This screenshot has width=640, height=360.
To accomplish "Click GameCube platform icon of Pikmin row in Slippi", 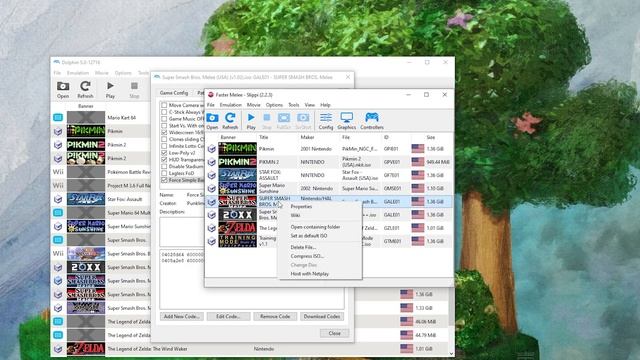I will tap(211, 149).
